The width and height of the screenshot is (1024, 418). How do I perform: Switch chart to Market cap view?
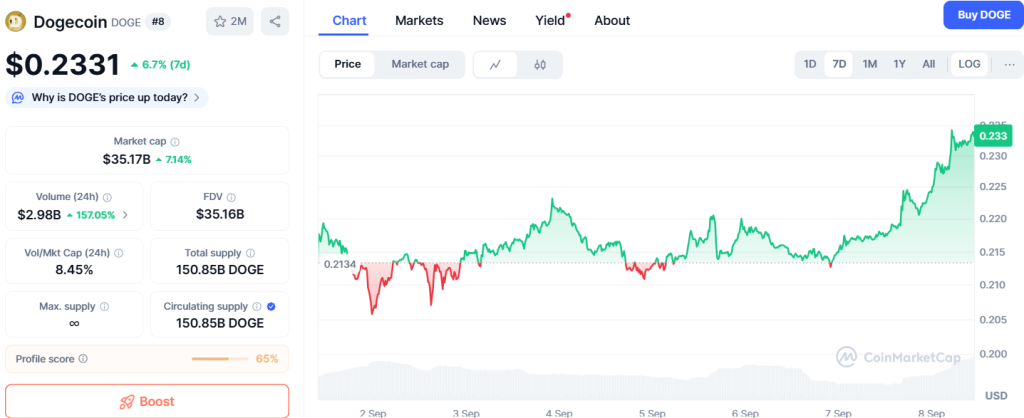(x=420, y=64)
